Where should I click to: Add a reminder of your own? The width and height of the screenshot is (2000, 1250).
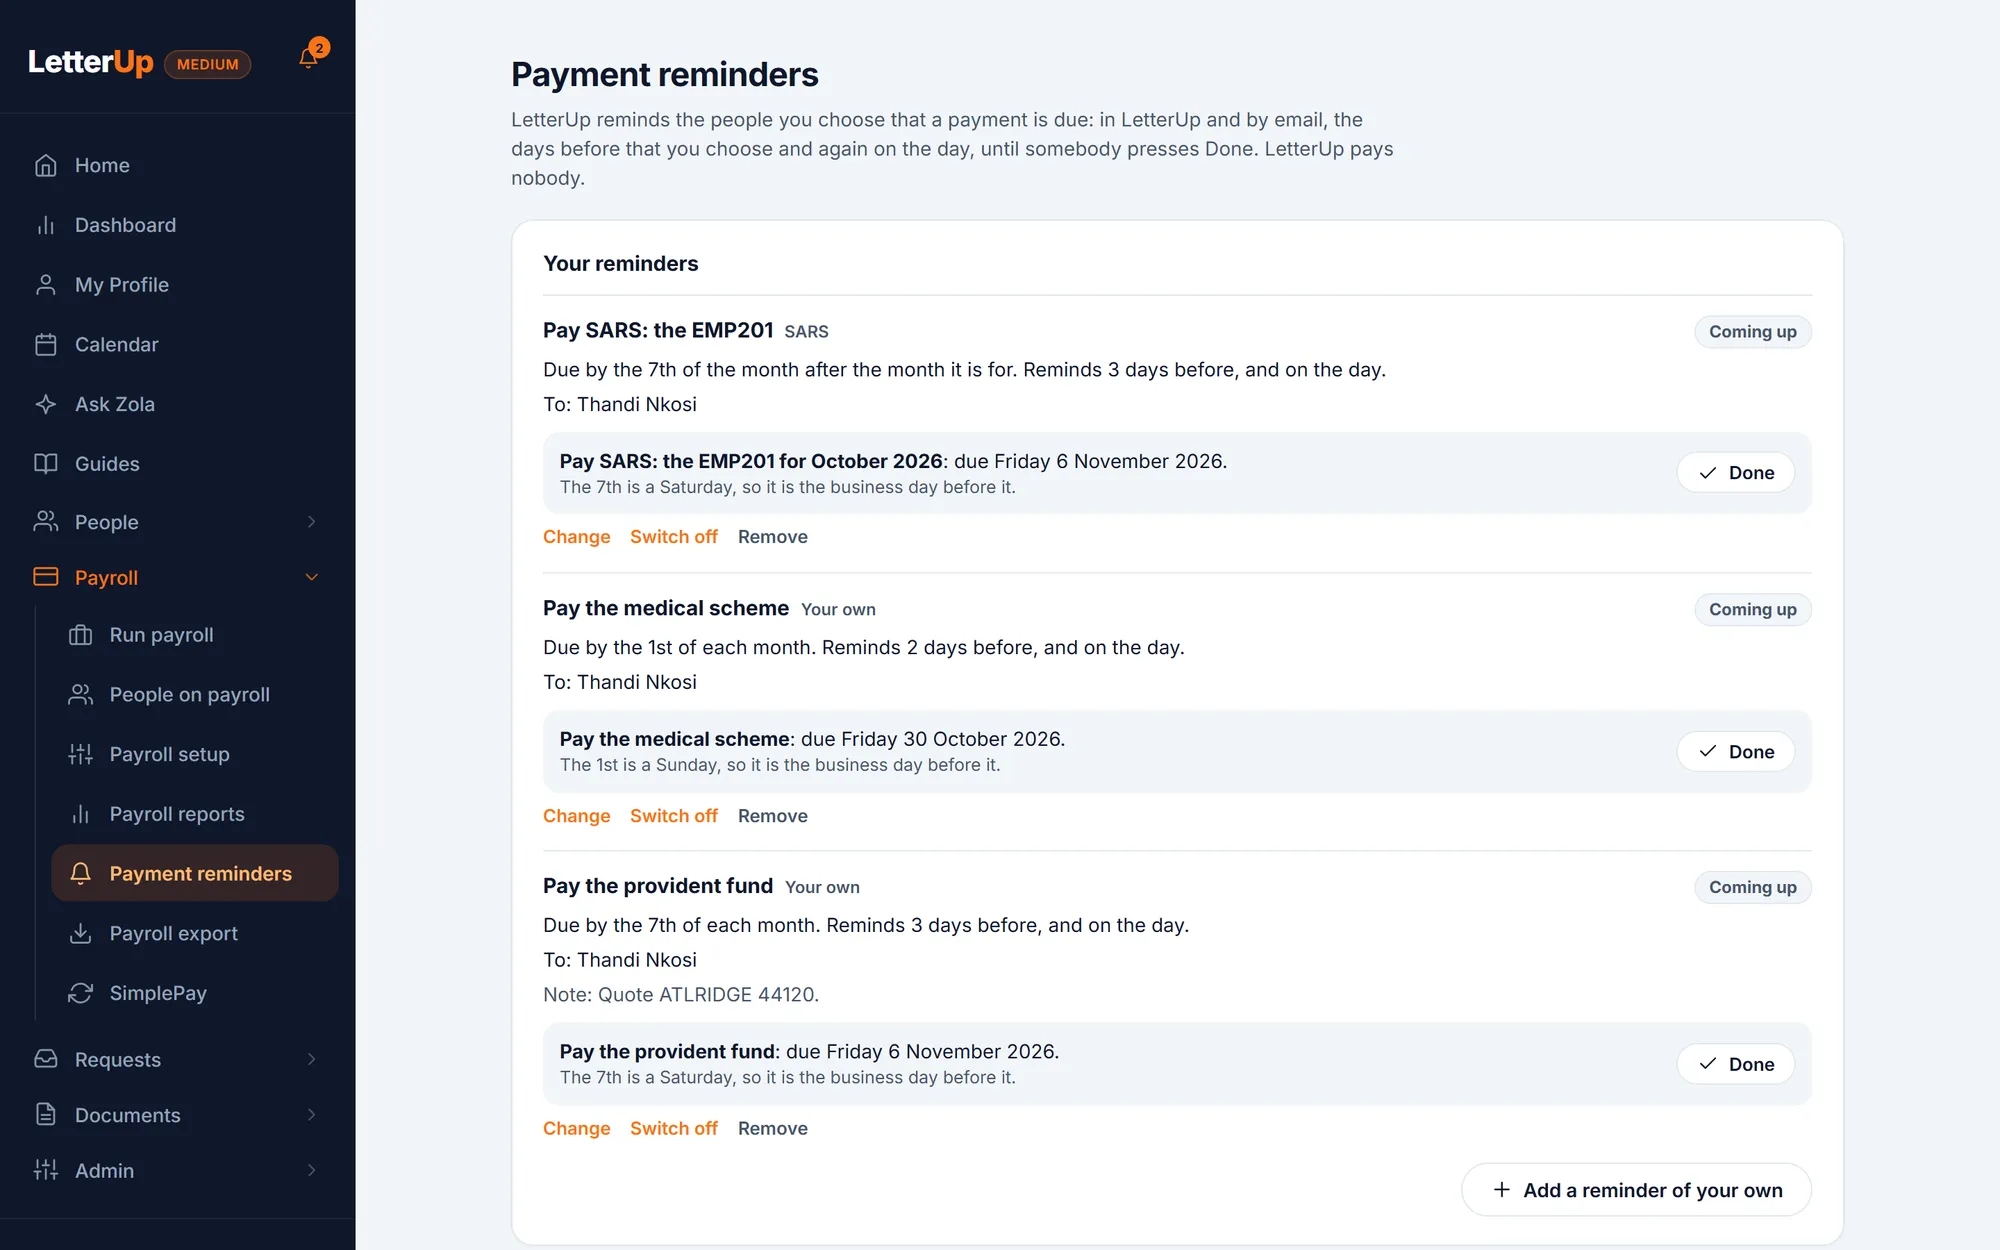click(x=1636, y=1190)
